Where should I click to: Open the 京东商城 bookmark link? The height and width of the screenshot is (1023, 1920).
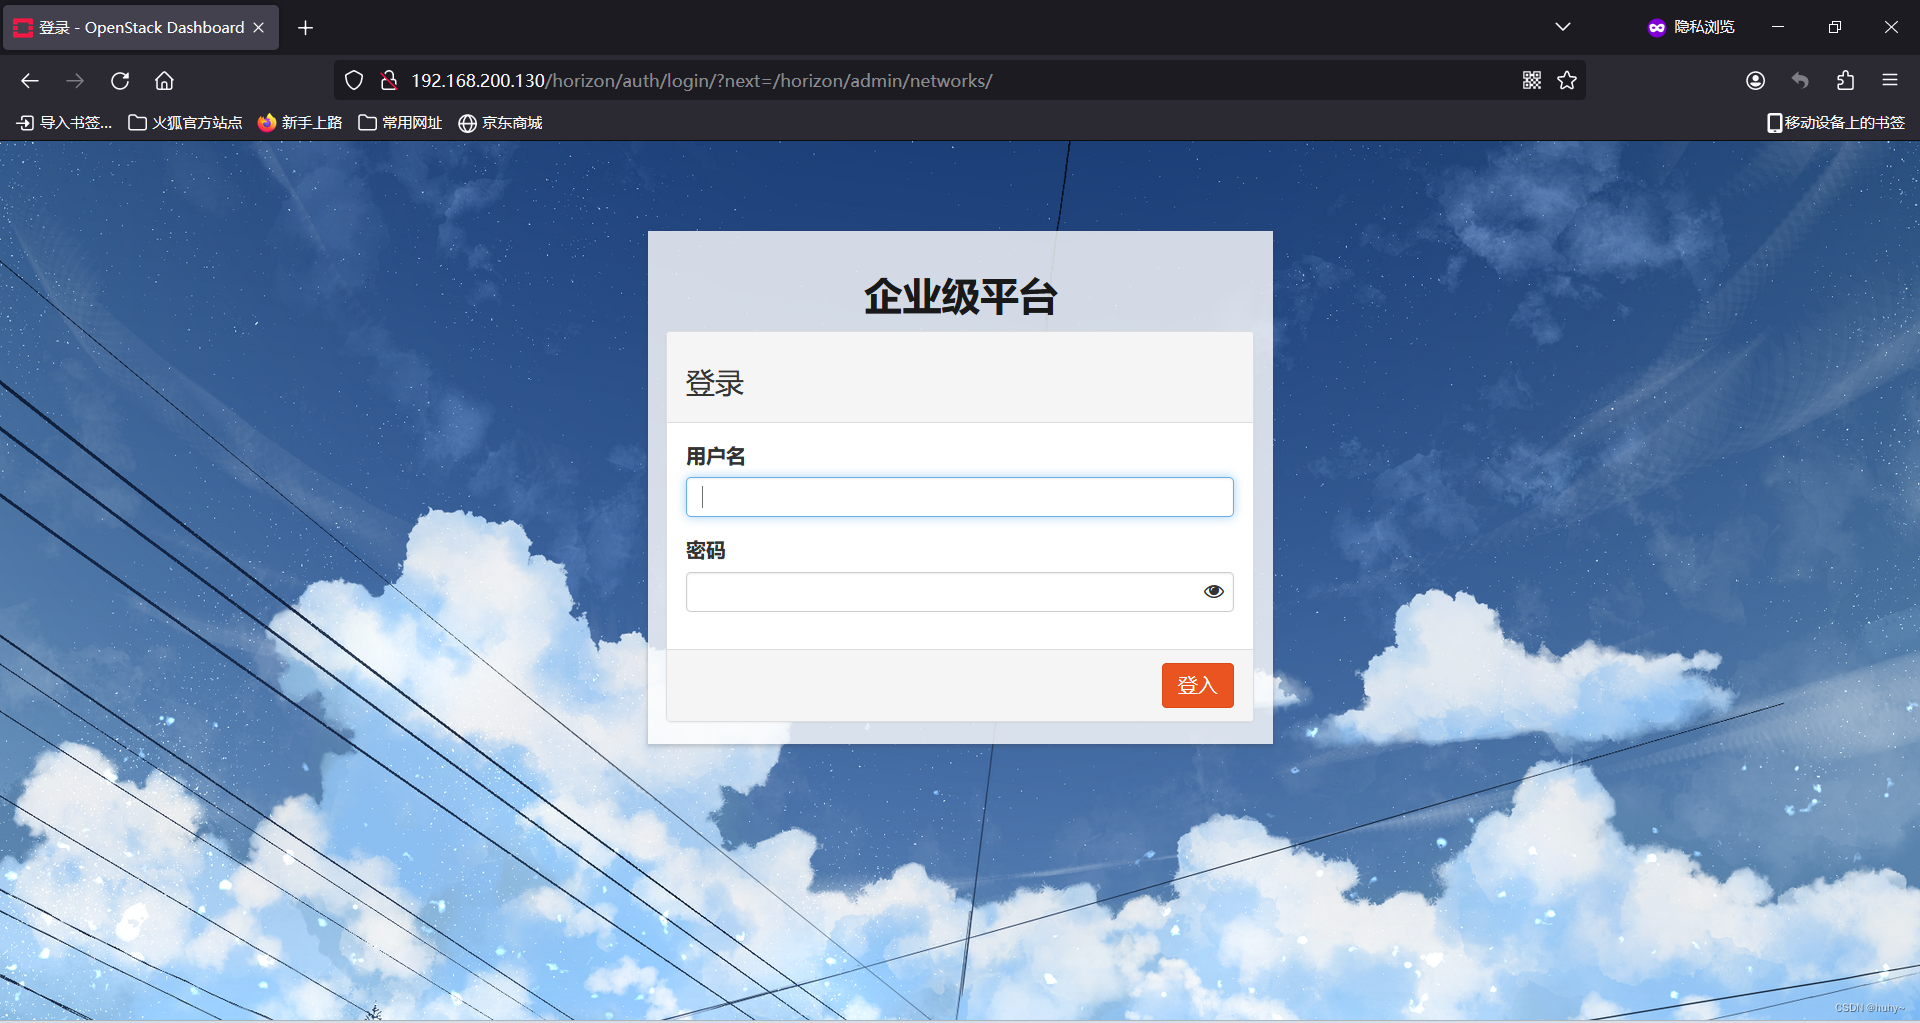tap(500, 122)
